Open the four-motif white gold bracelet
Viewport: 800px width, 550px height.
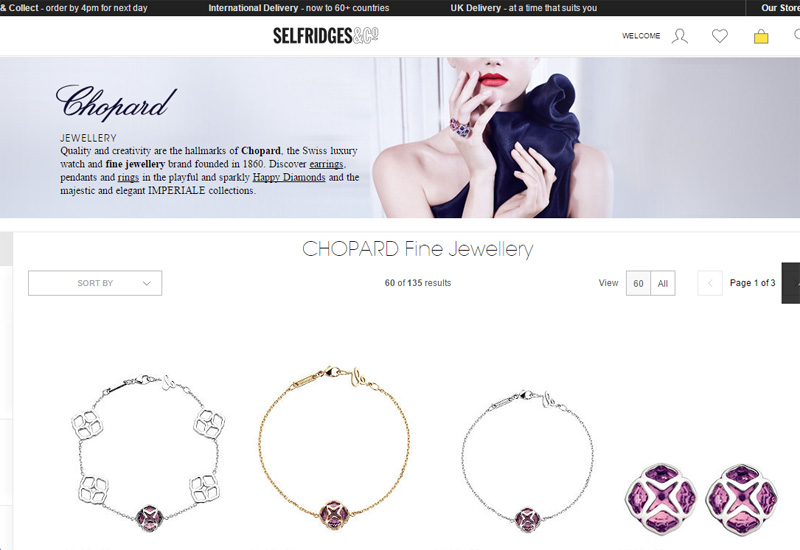pos(148,454)
